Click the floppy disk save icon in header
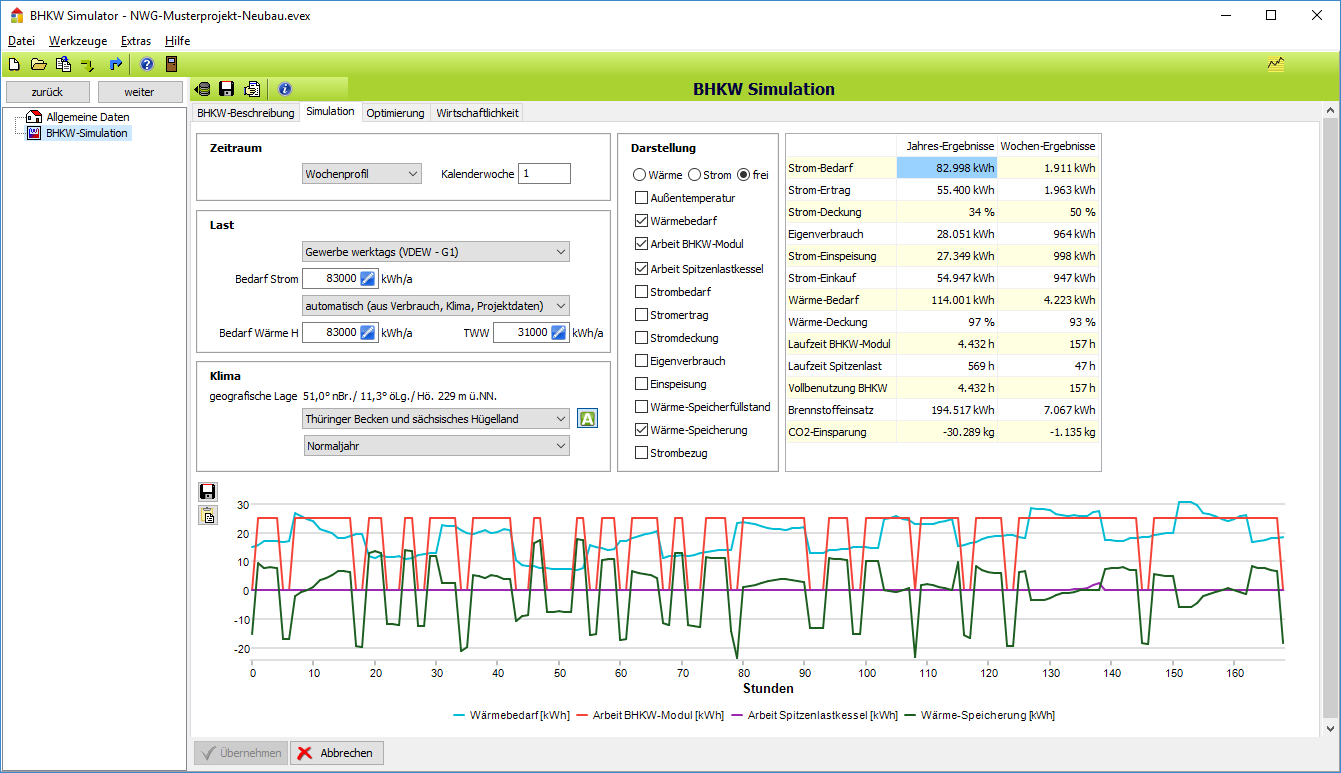 click(x=227, y=89)
